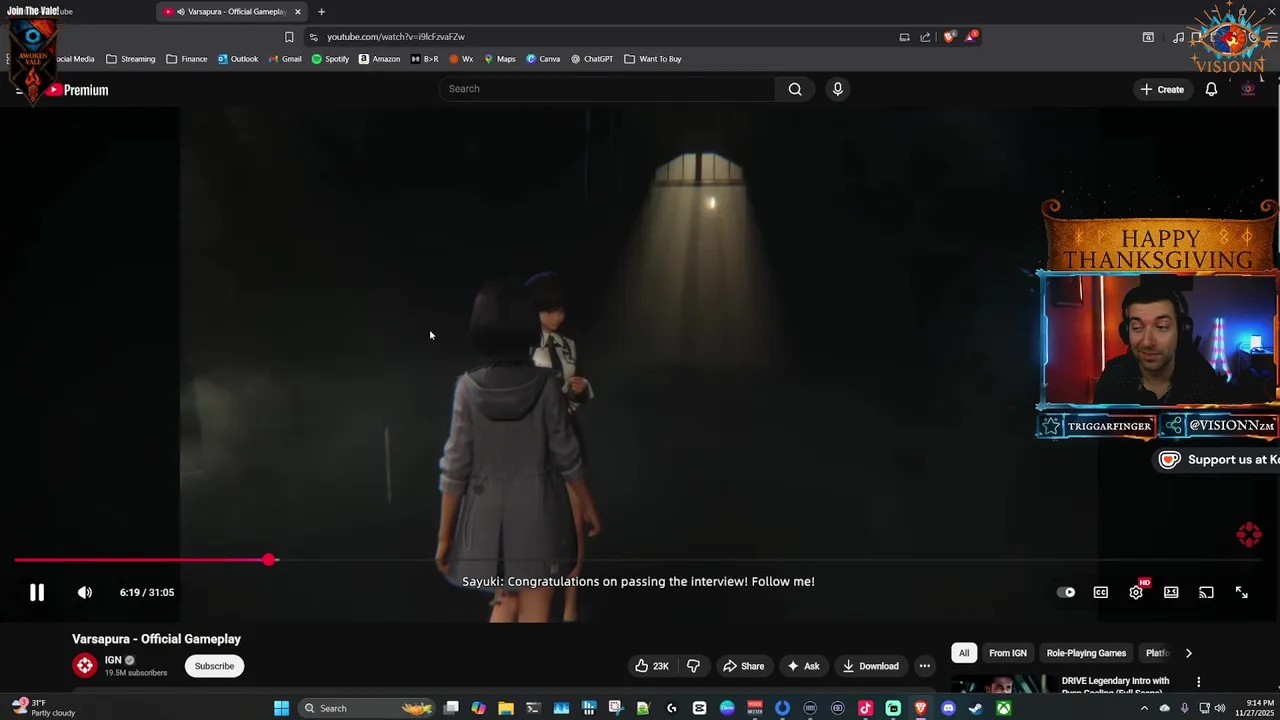Open Steam from the taskbar
The height and width of the screenshot is (720, 1280).
(x=975, y=708)
